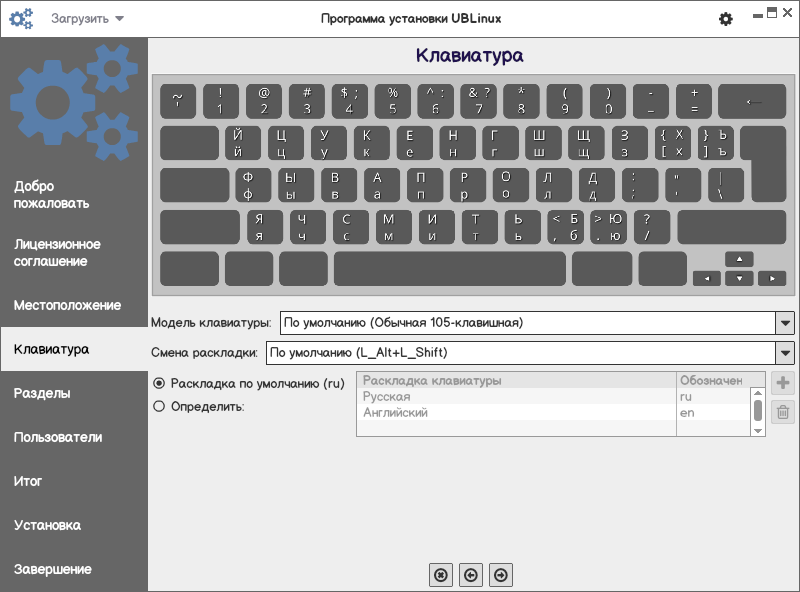The height and width of the screenshot is (592, 800).
Task: Select the 'Определить' radio button
Action: click(x=159, y=406)
